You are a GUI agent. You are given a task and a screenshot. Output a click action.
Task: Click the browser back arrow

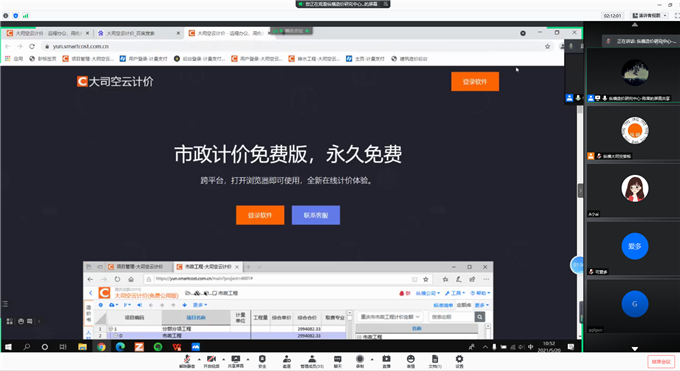[7, 46]
